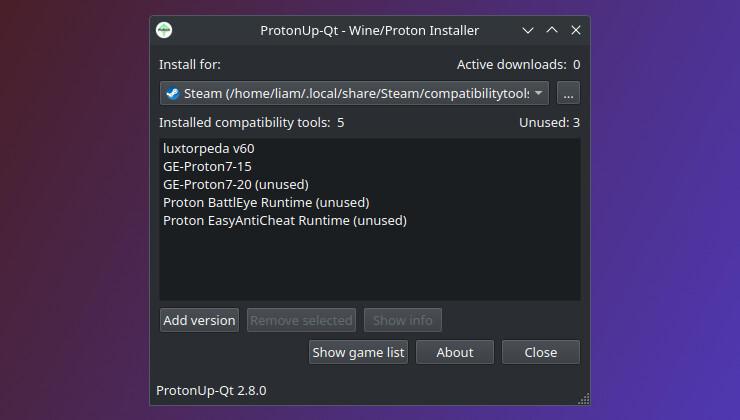The height and width of the screenshot is (420, 740).
Task: Open the Steam install location dropdown
Action: pyautogui.click(x=350, y=94)
